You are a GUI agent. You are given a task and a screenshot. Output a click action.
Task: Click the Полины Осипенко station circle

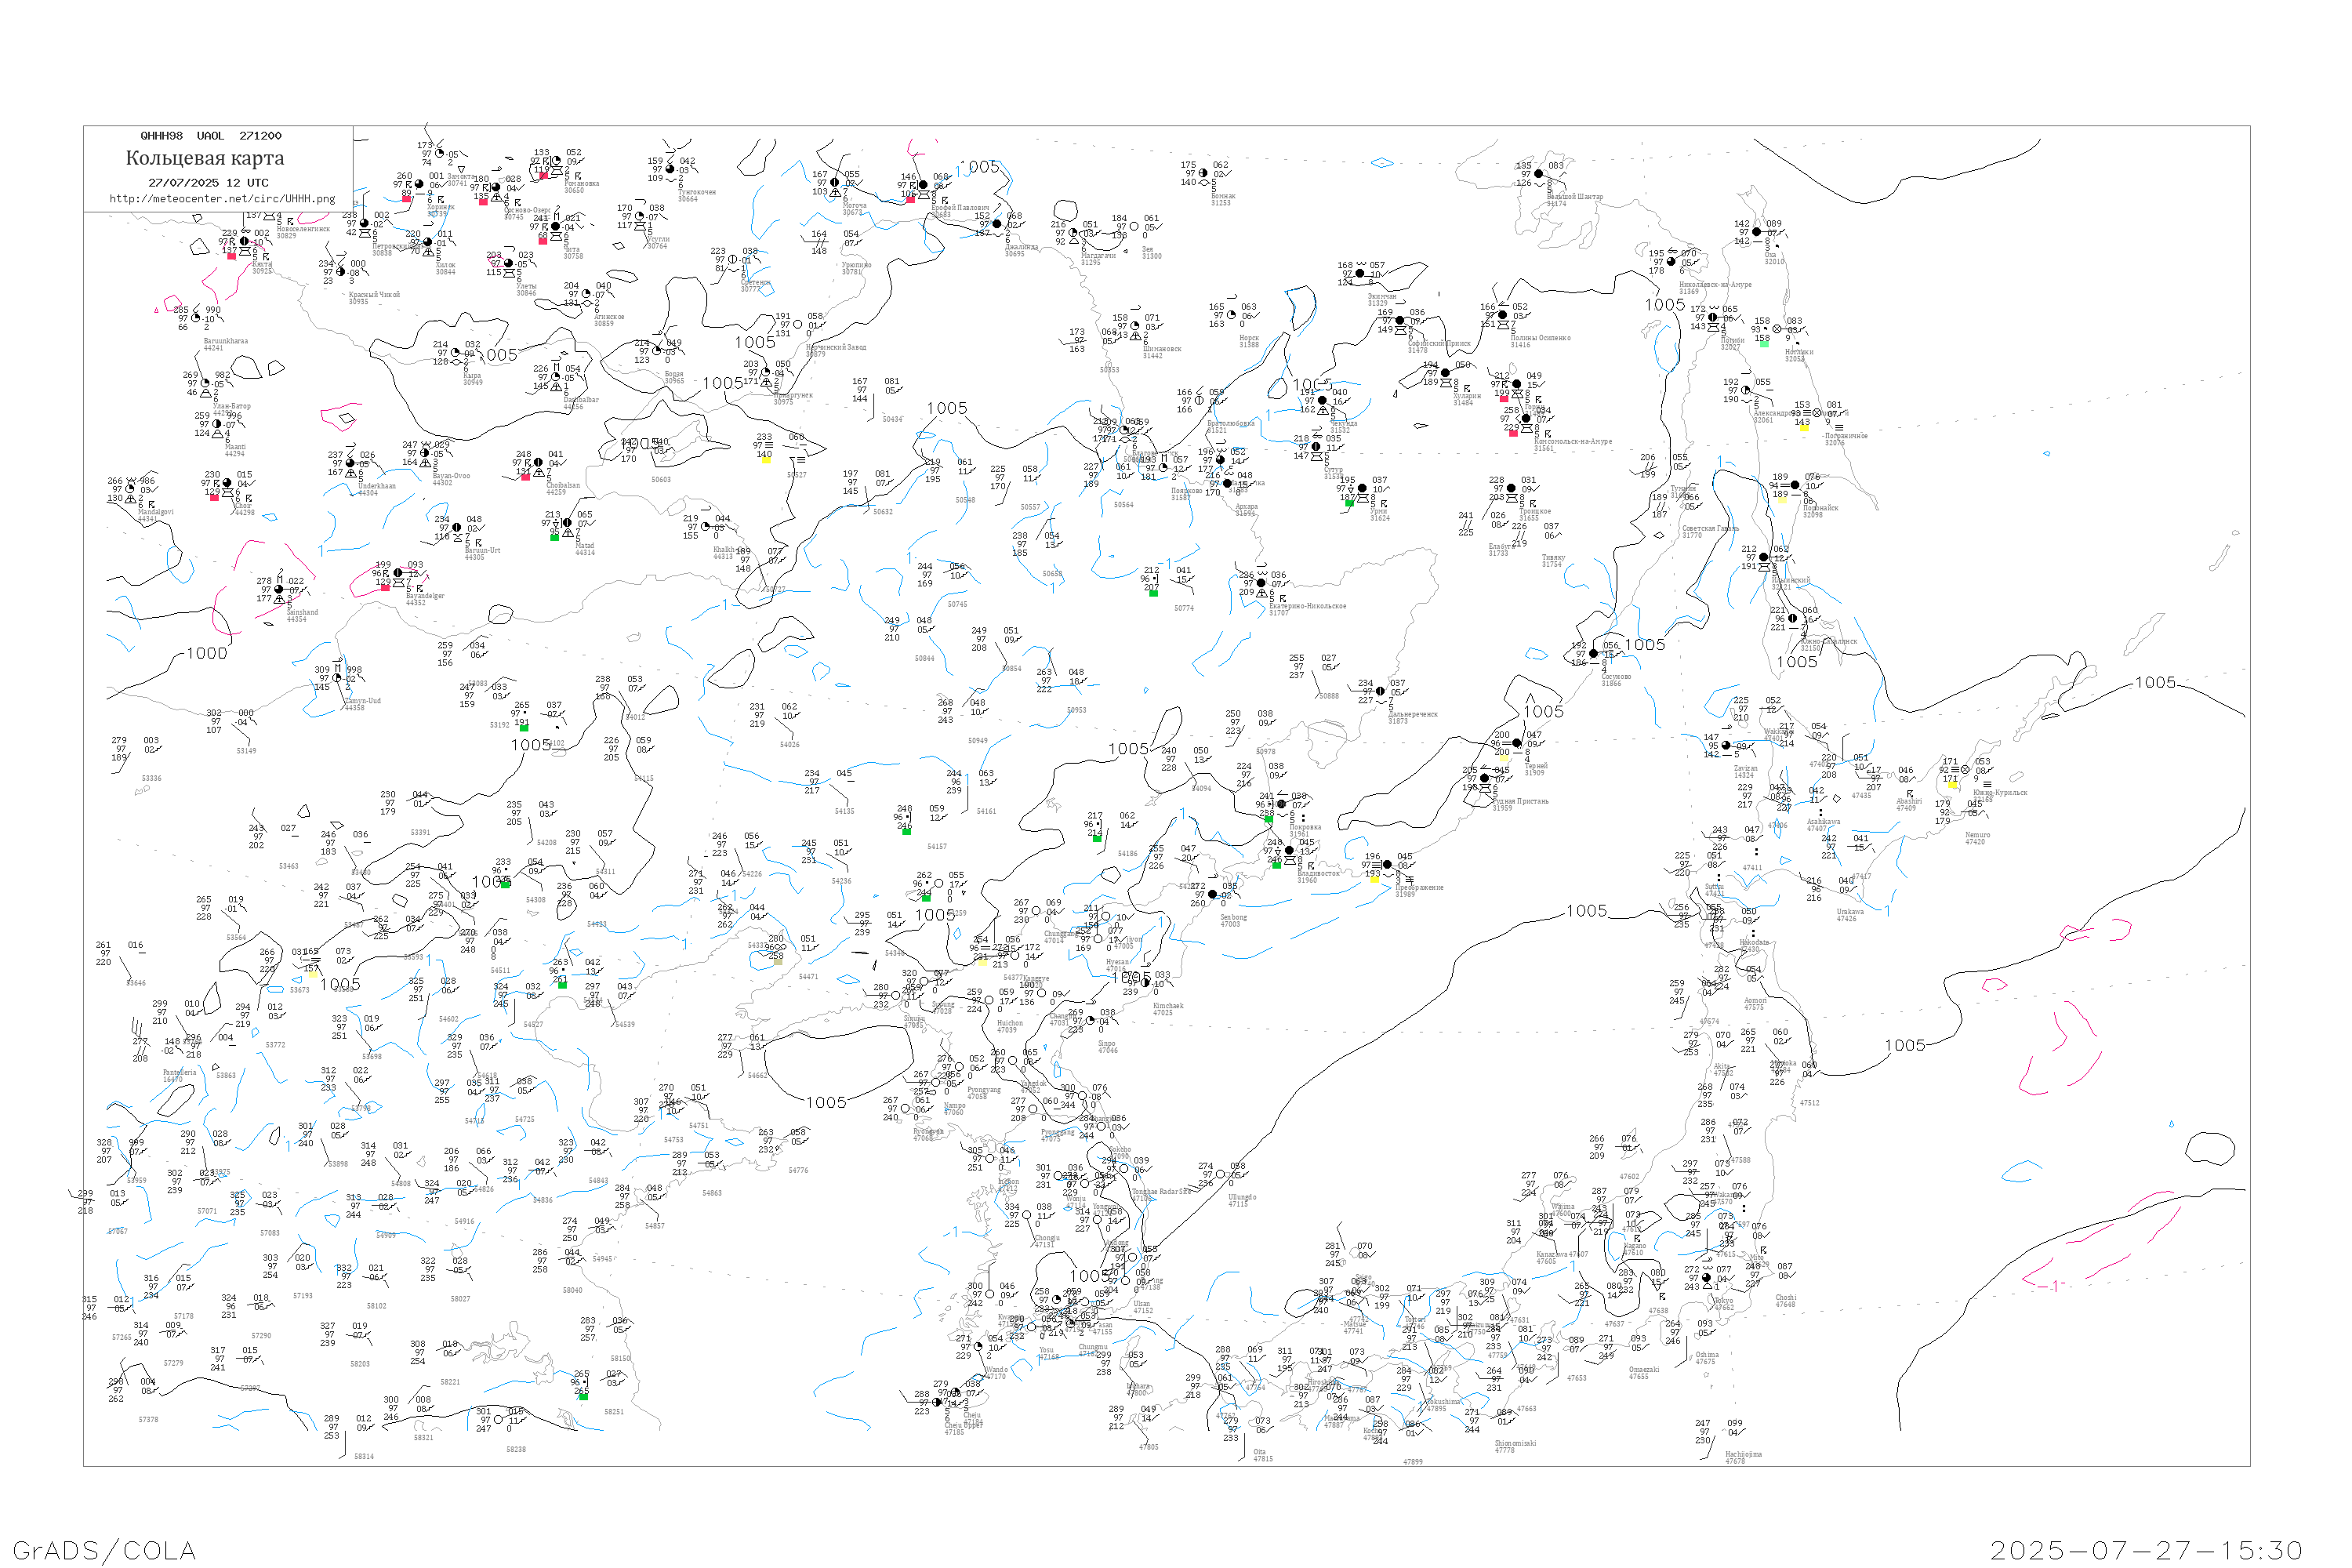pyautogui.click(x=1503, y=315)
